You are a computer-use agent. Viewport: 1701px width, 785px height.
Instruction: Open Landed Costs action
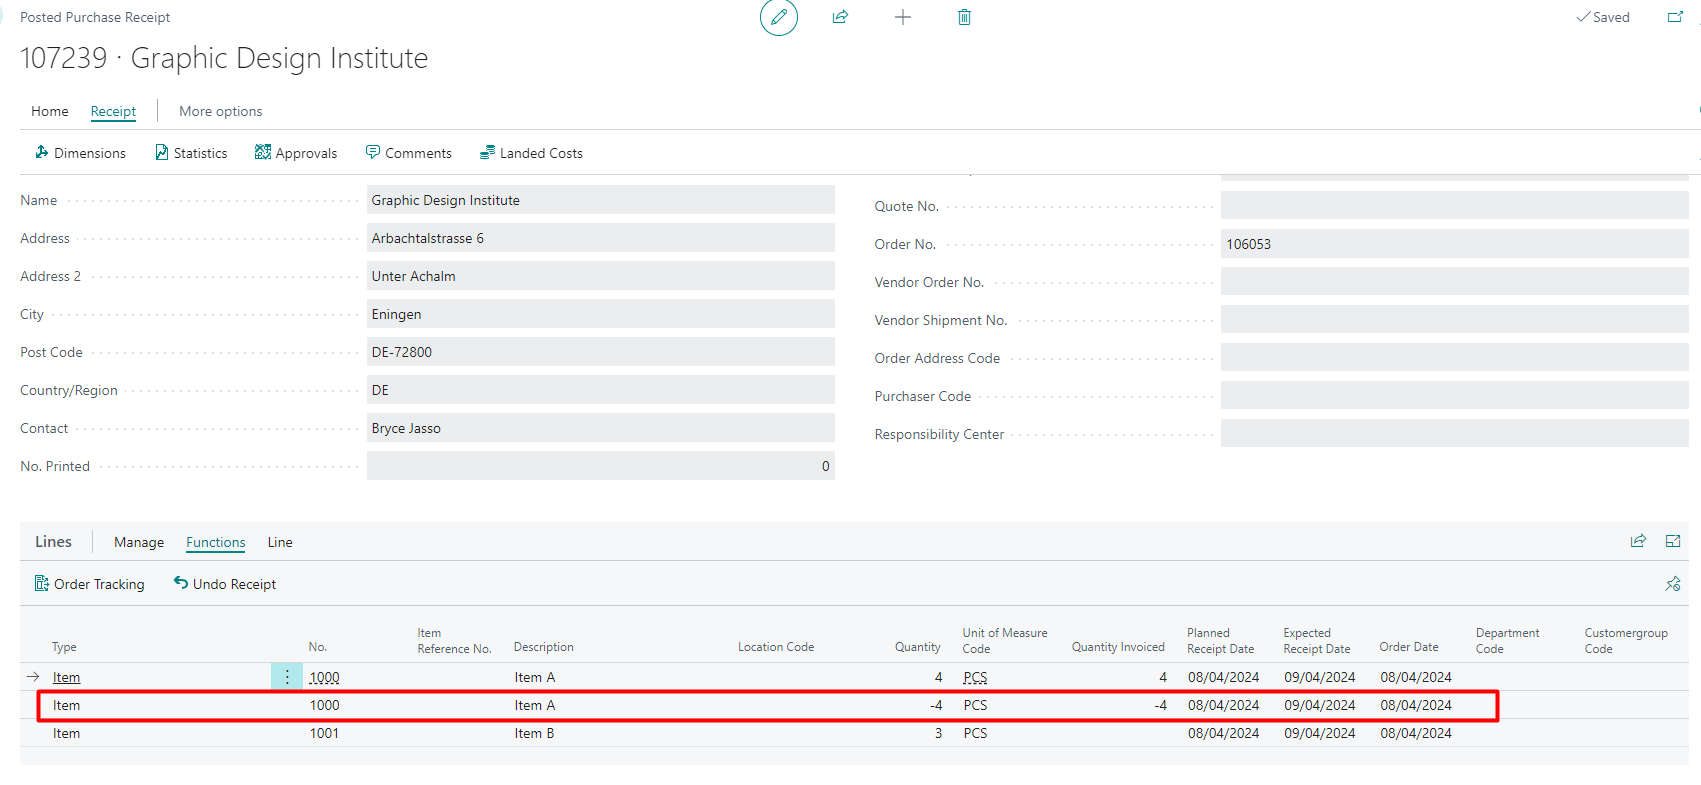(x=531, y=153)
